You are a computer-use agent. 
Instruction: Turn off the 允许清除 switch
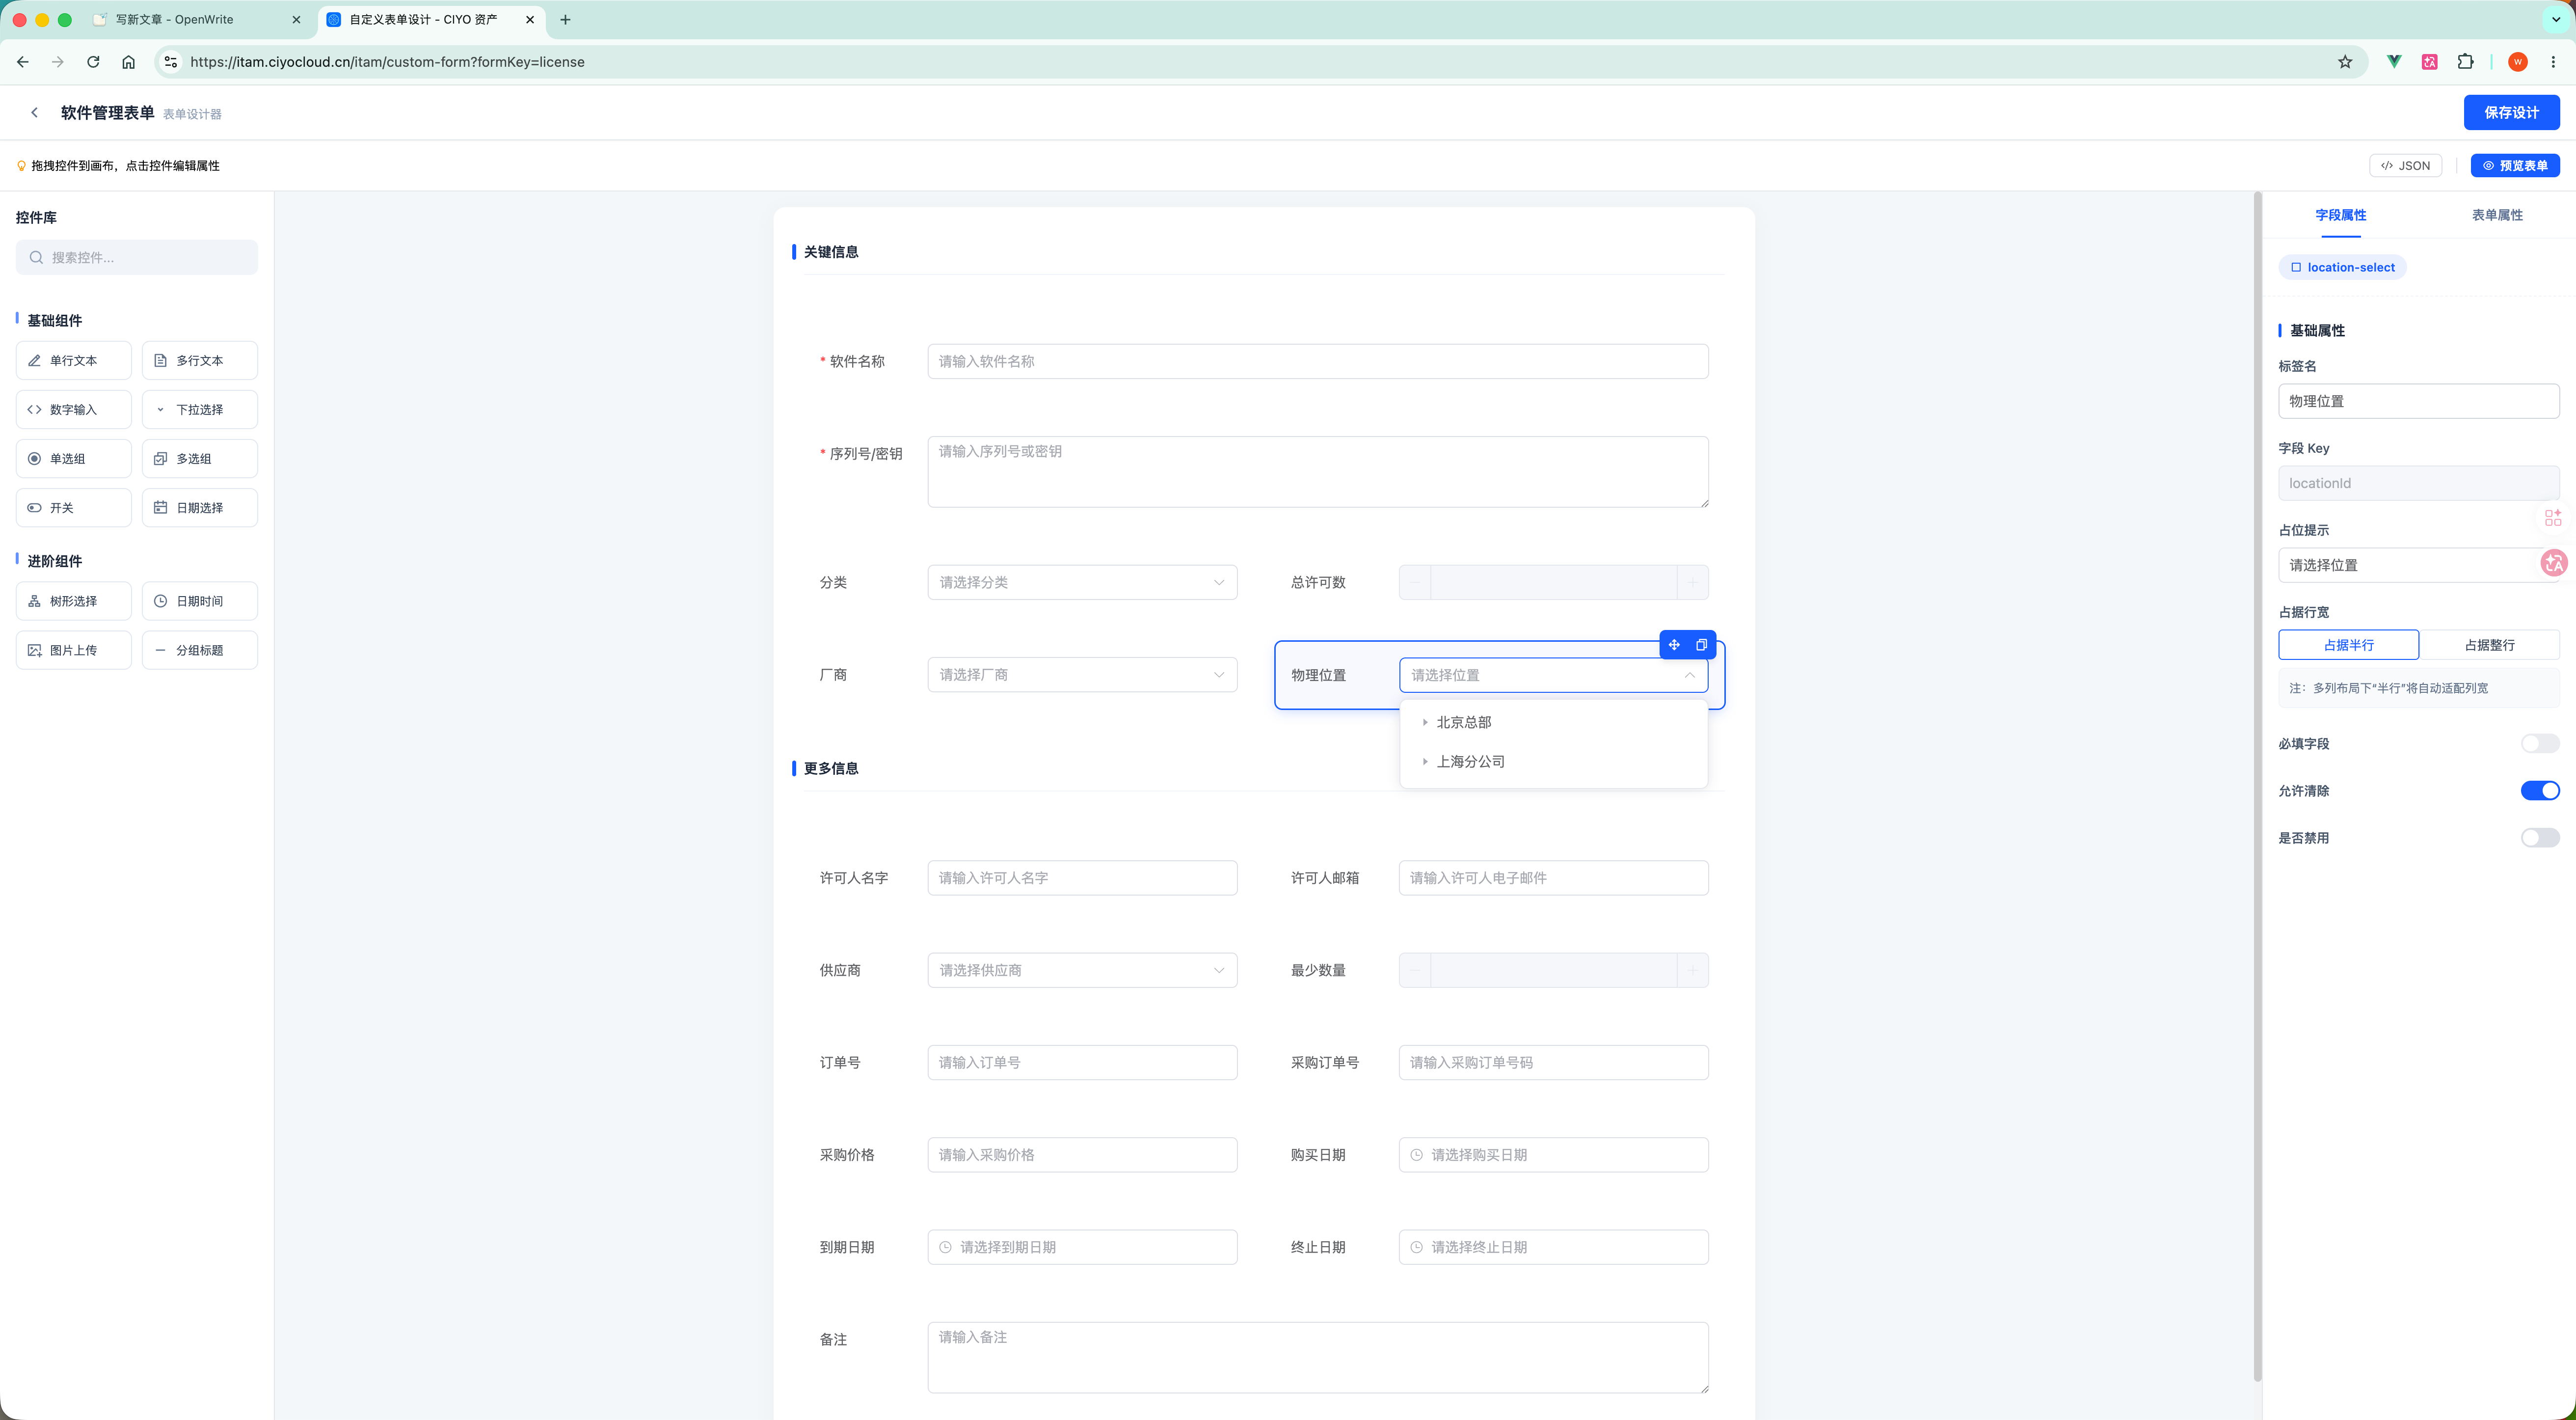pyautogui.click(x=2540, y=791)
